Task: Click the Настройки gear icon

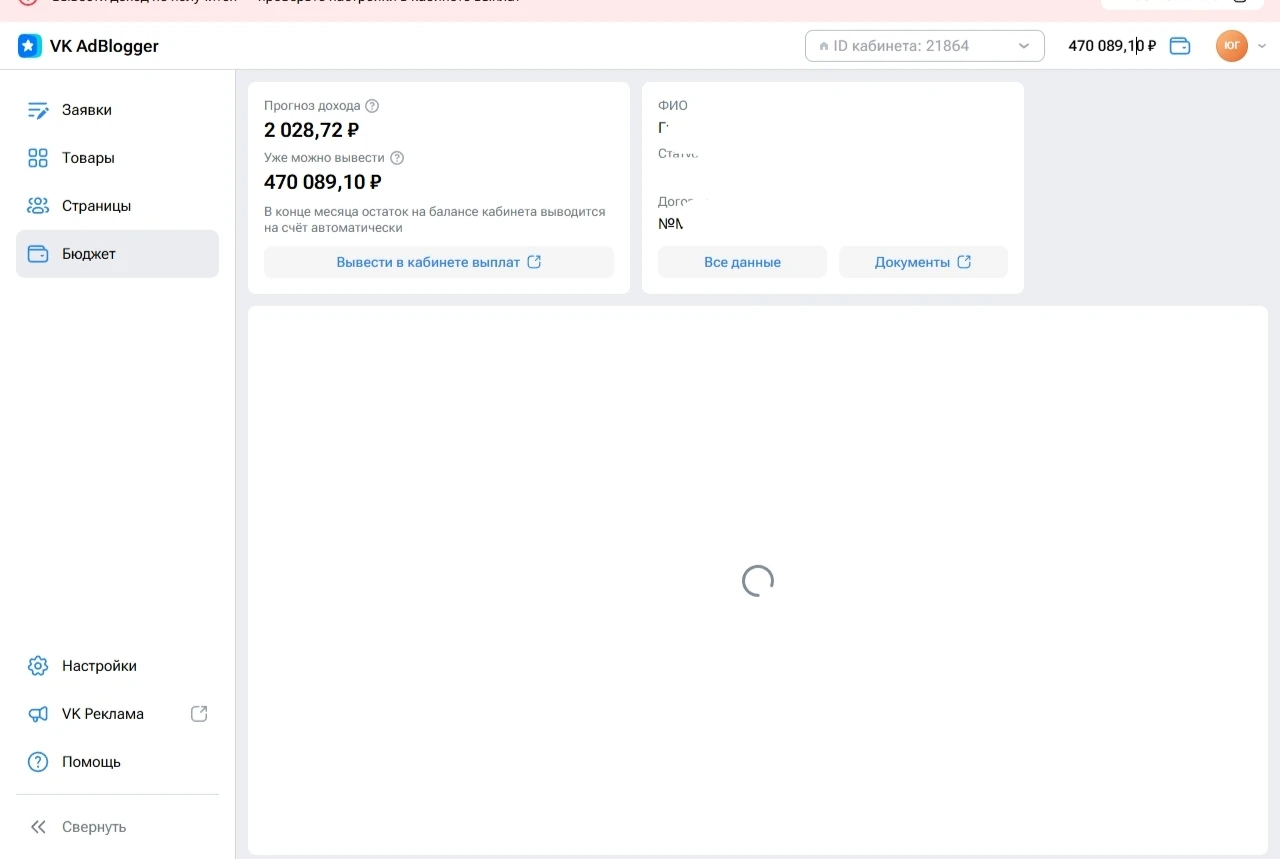Action: (38, 666)
